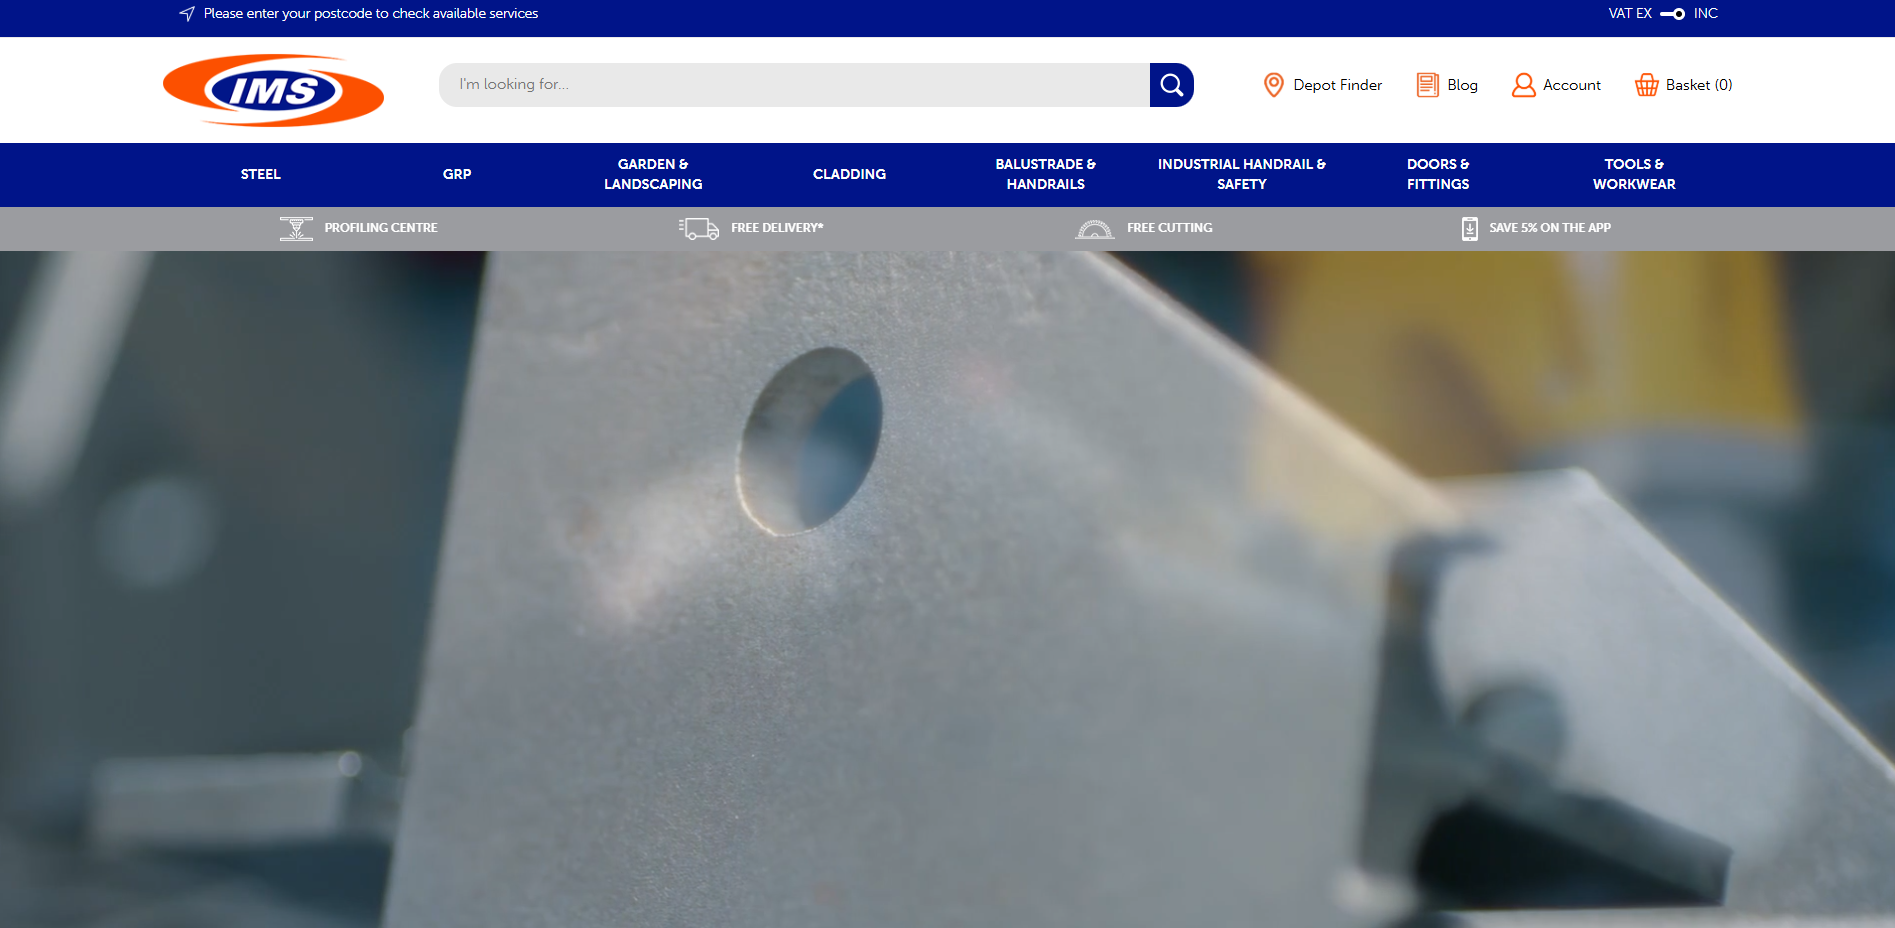Click the enter your postcode link
The width and height of the screenshot is (1895, 928).
pyautogui.click(x=370, y=14)
